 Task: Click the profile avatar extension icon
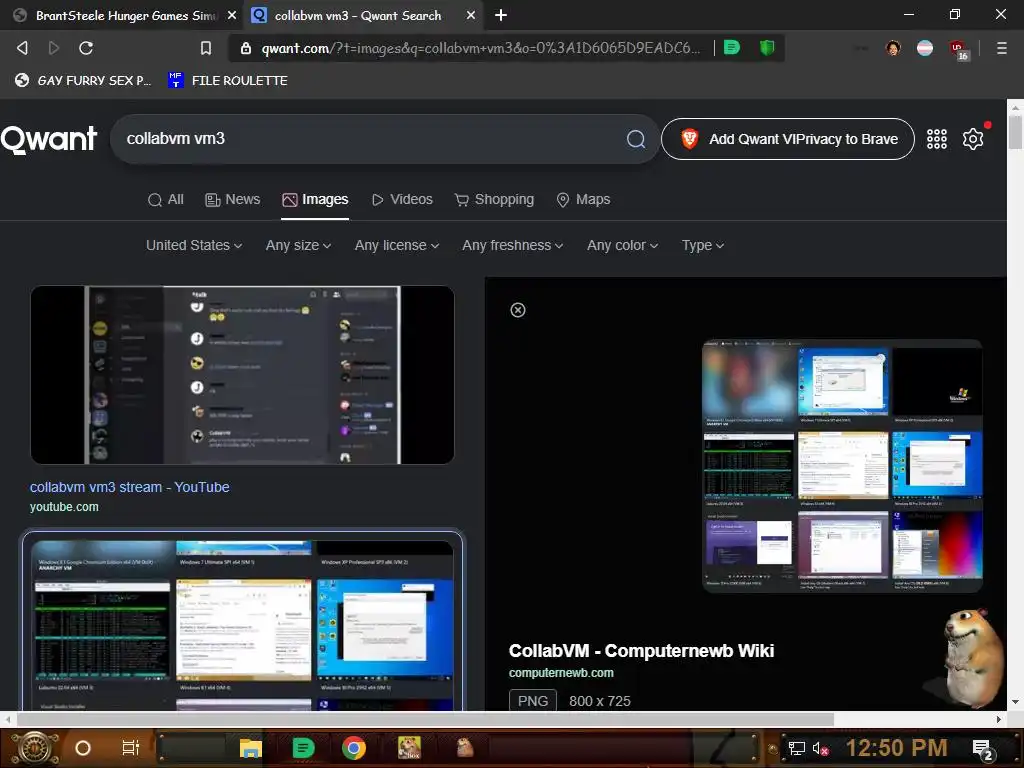(893, 48)
